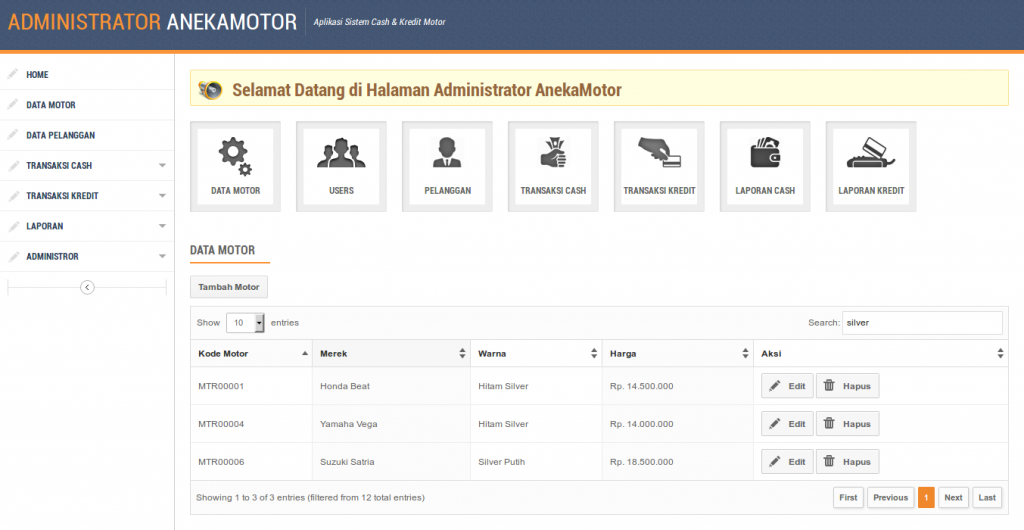This screenshot has height=530, width=1024.
Task: Select the MTR00006 code cell
Action: [251, 461]
